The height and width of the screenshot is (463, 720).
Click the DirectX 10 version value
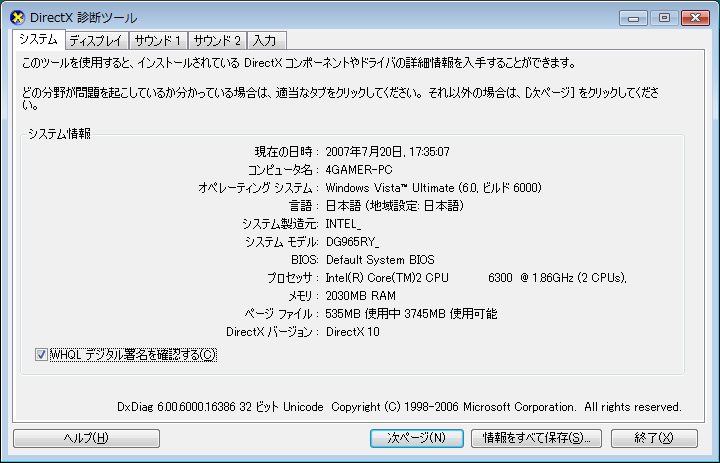353,332
